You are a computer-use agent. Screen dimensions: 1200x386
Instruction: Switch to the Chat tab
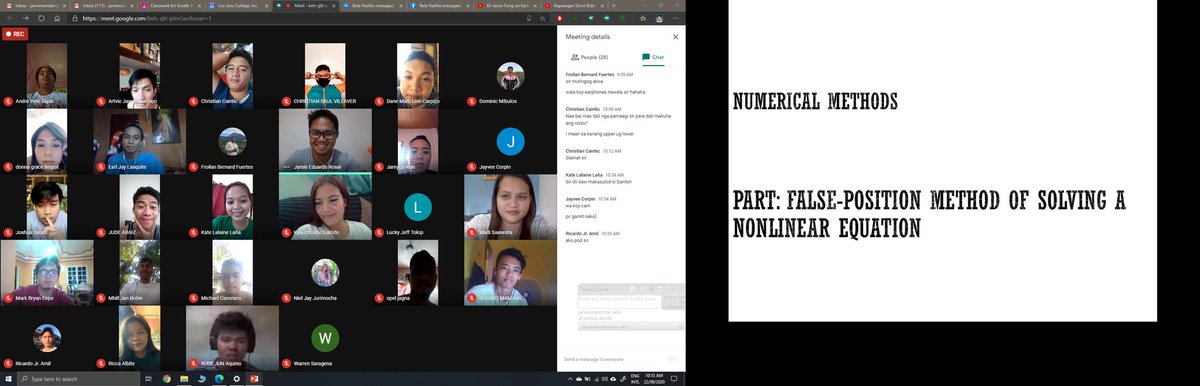click(653, 57)
